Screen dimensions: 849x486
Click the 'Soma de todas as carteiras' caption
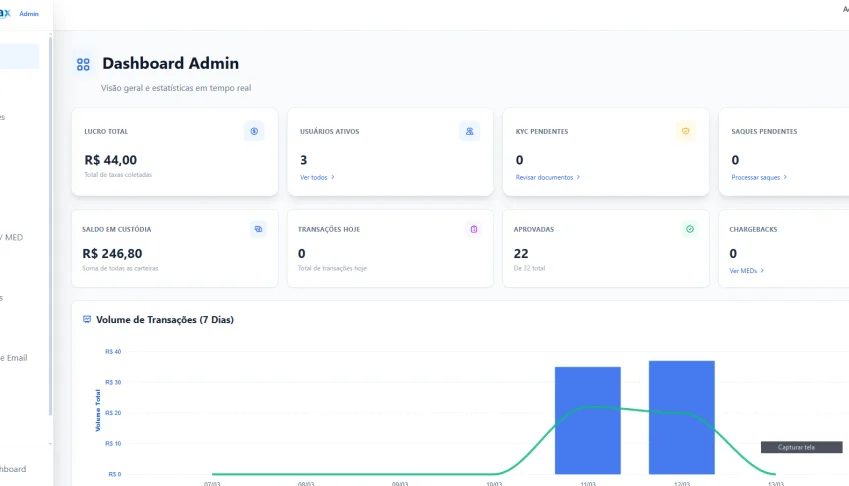click(x=120, y=268)
